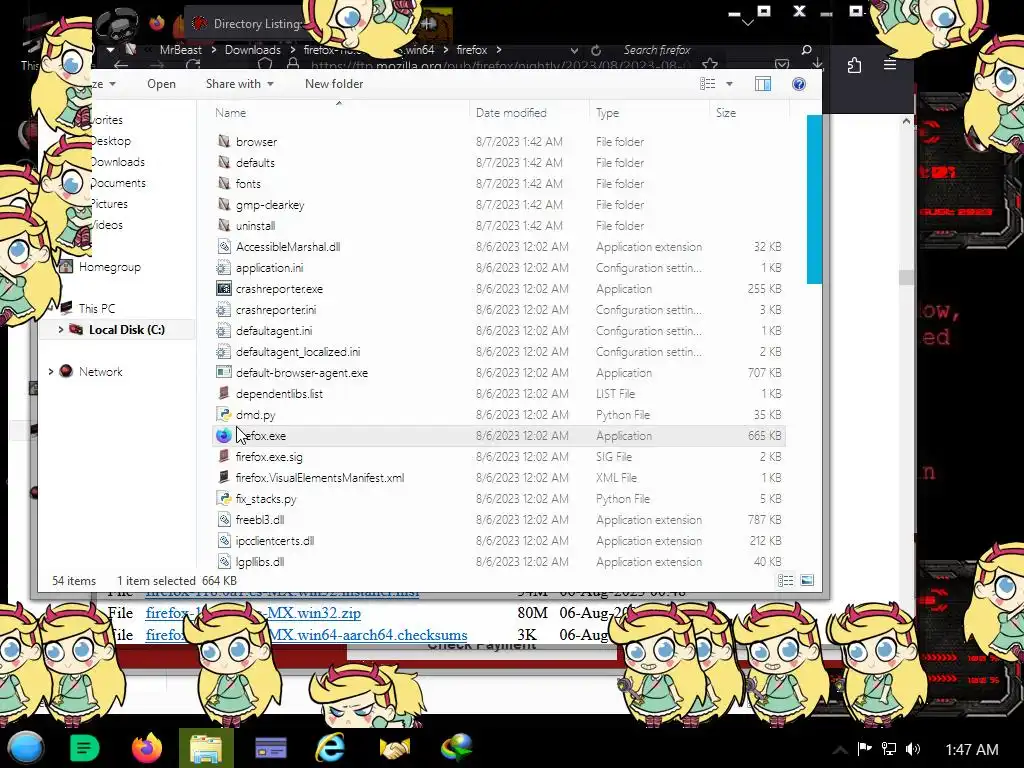Viewport: 1024px width, 768px height.
Task: Go to Downloads in breadcrumb path
Action: coord(252,50)
